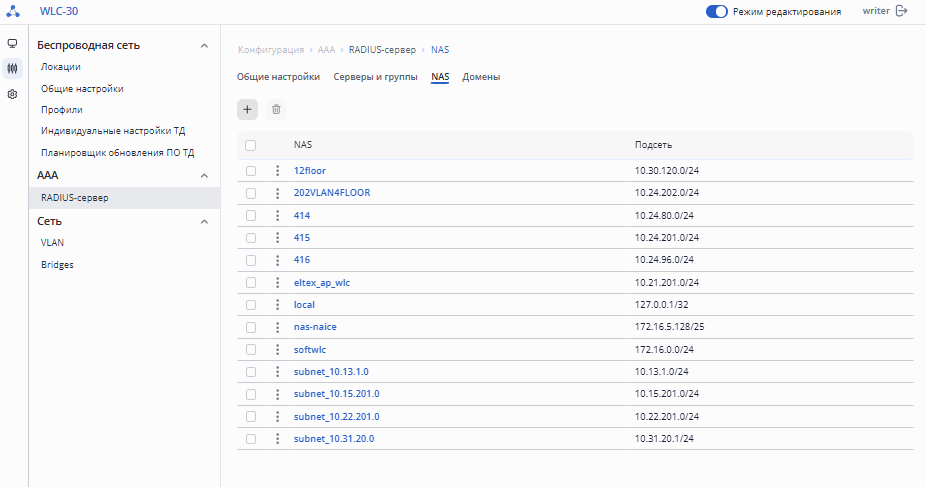Toggle the Режим редактирования switch

click(716, 11)
